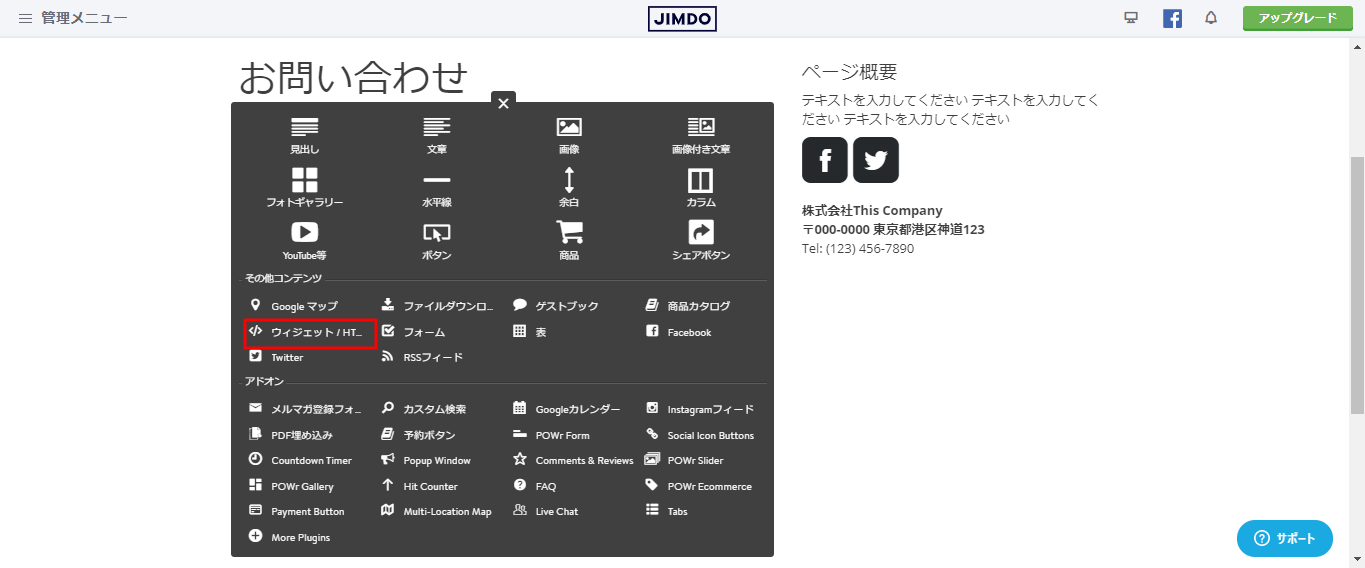Insert a フォトギャラリー element
Screen dimensions: 1365x568
coord(305,188)
